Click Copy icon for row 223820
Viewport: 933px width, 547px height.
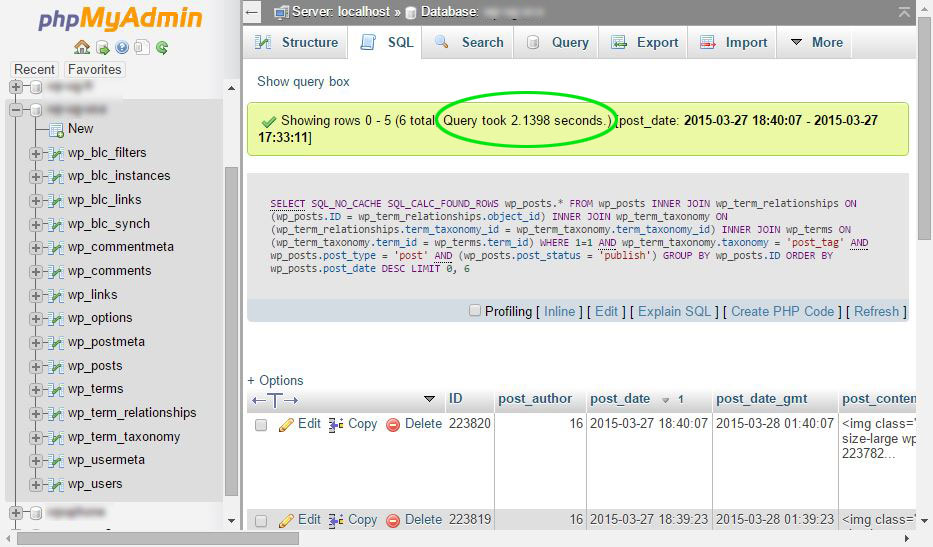[336, 424]
